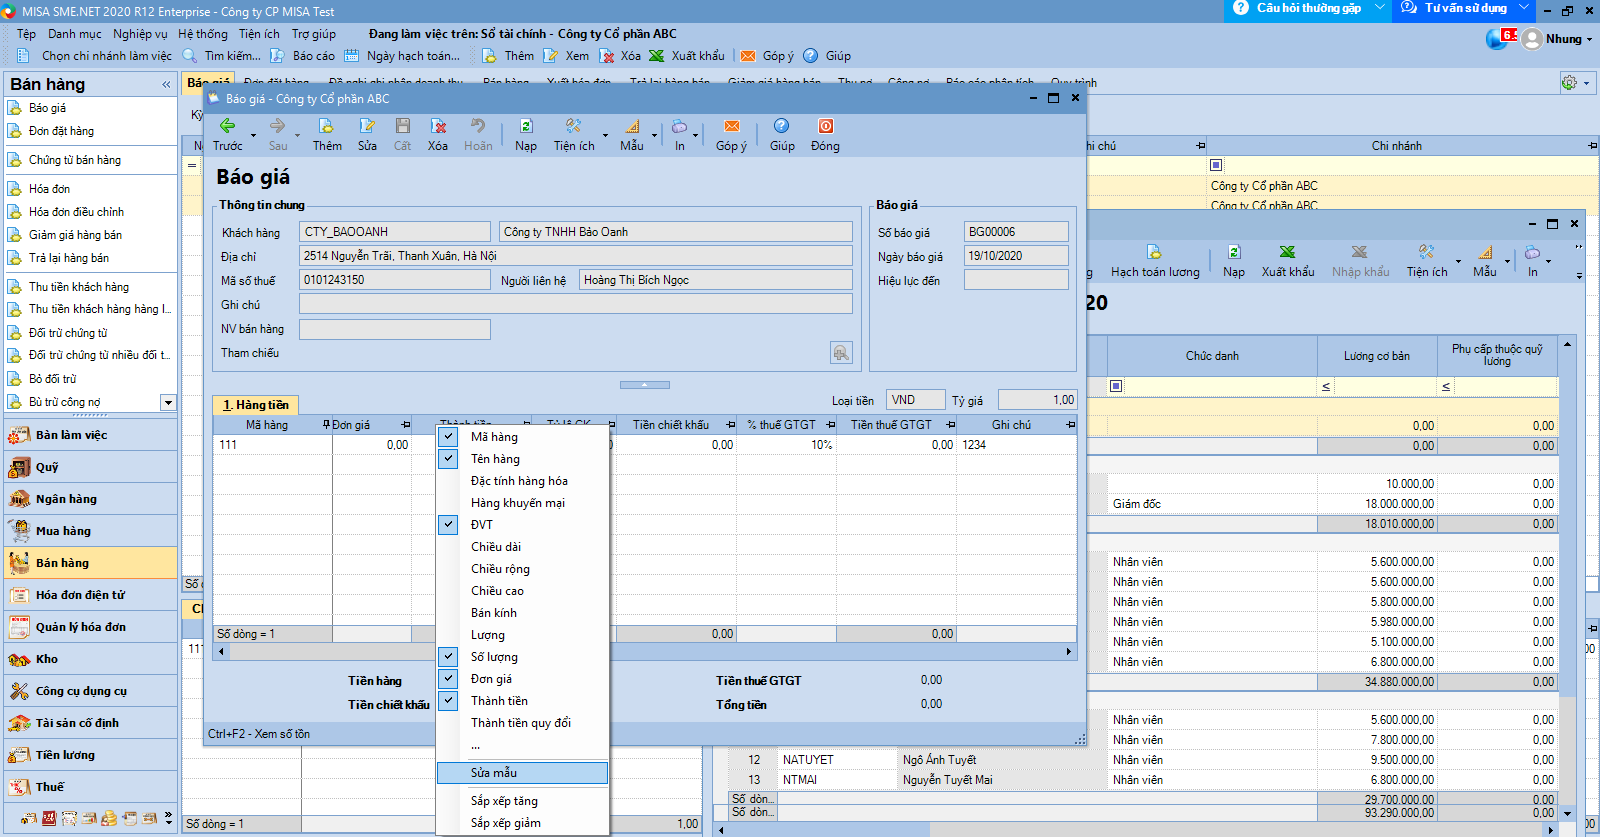The image size is (1600, 837).
Task: Click the Tỷ giá input field
Action: point(1038,400)
